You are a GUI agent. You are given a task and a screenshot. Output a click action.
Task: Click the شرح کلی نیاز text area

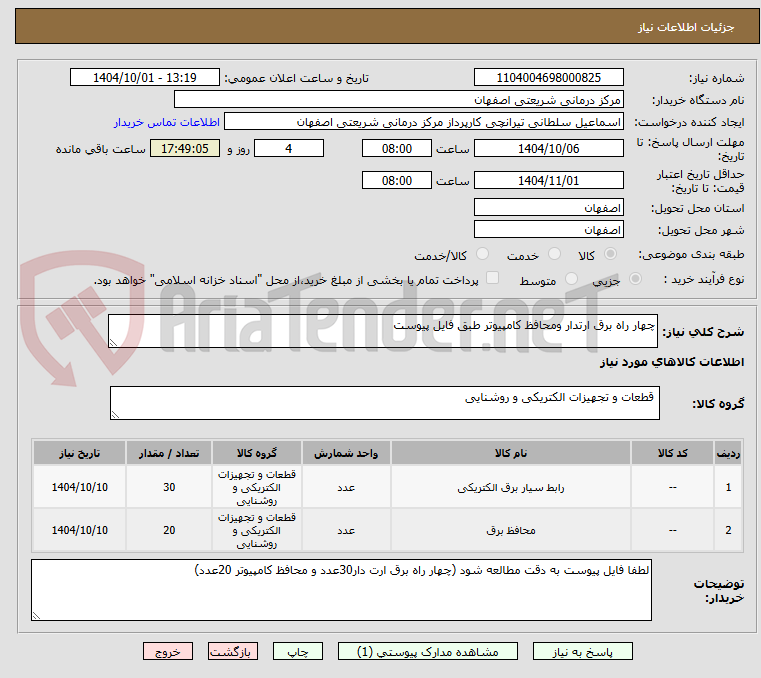(383, 331)
